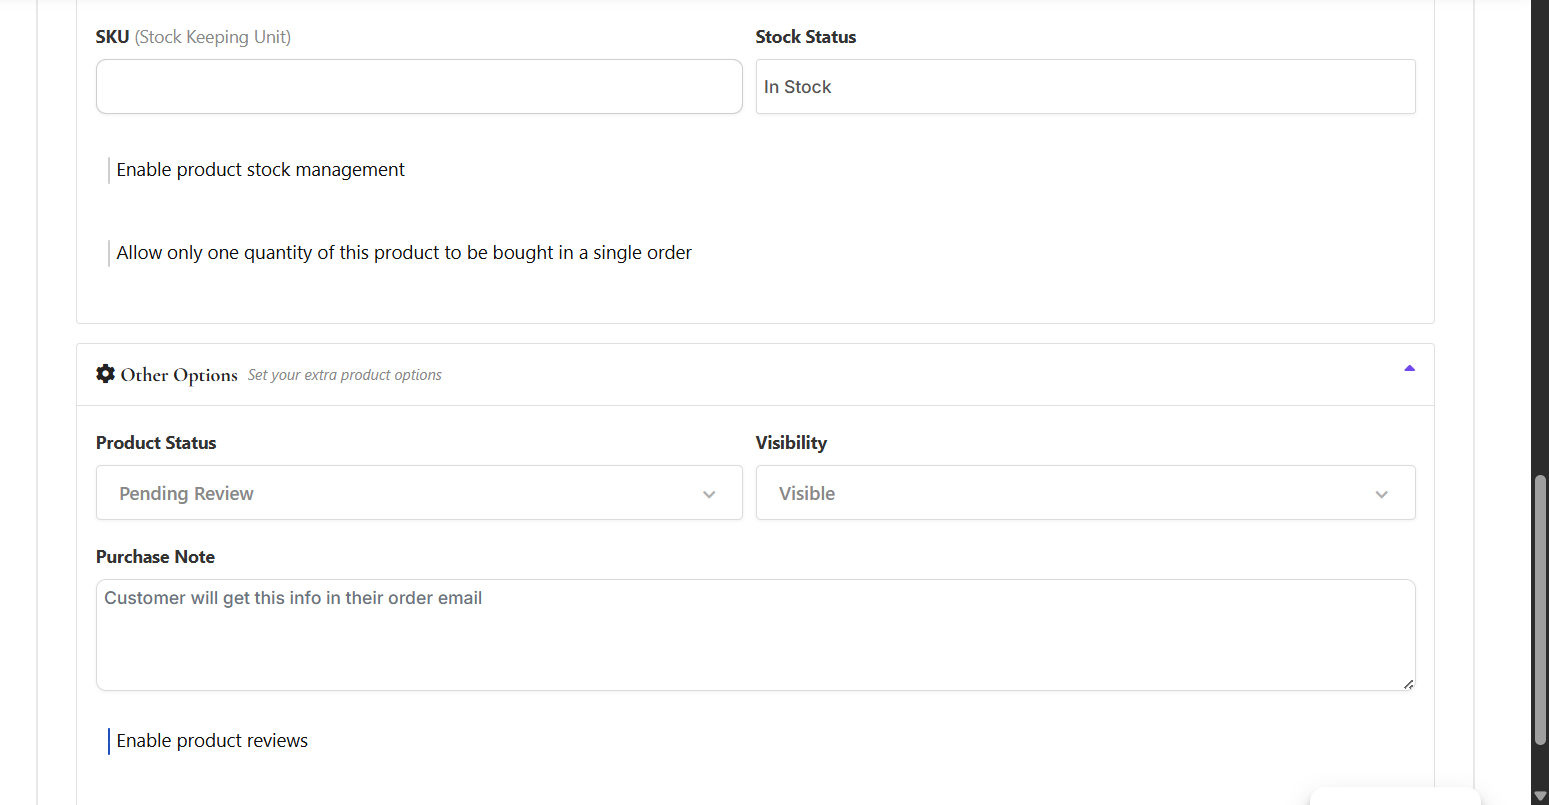Click the 'Set your extra product options' subtitle

(345, 375)
